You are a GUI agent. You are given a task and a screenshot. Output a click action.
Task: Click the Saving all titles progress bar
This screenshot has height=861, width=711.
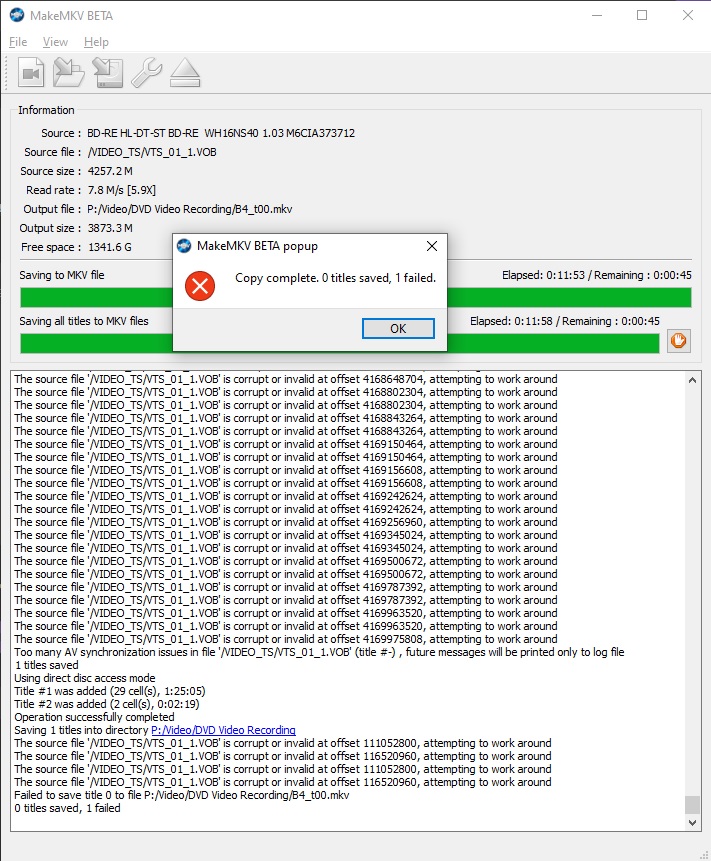point(340,344)
